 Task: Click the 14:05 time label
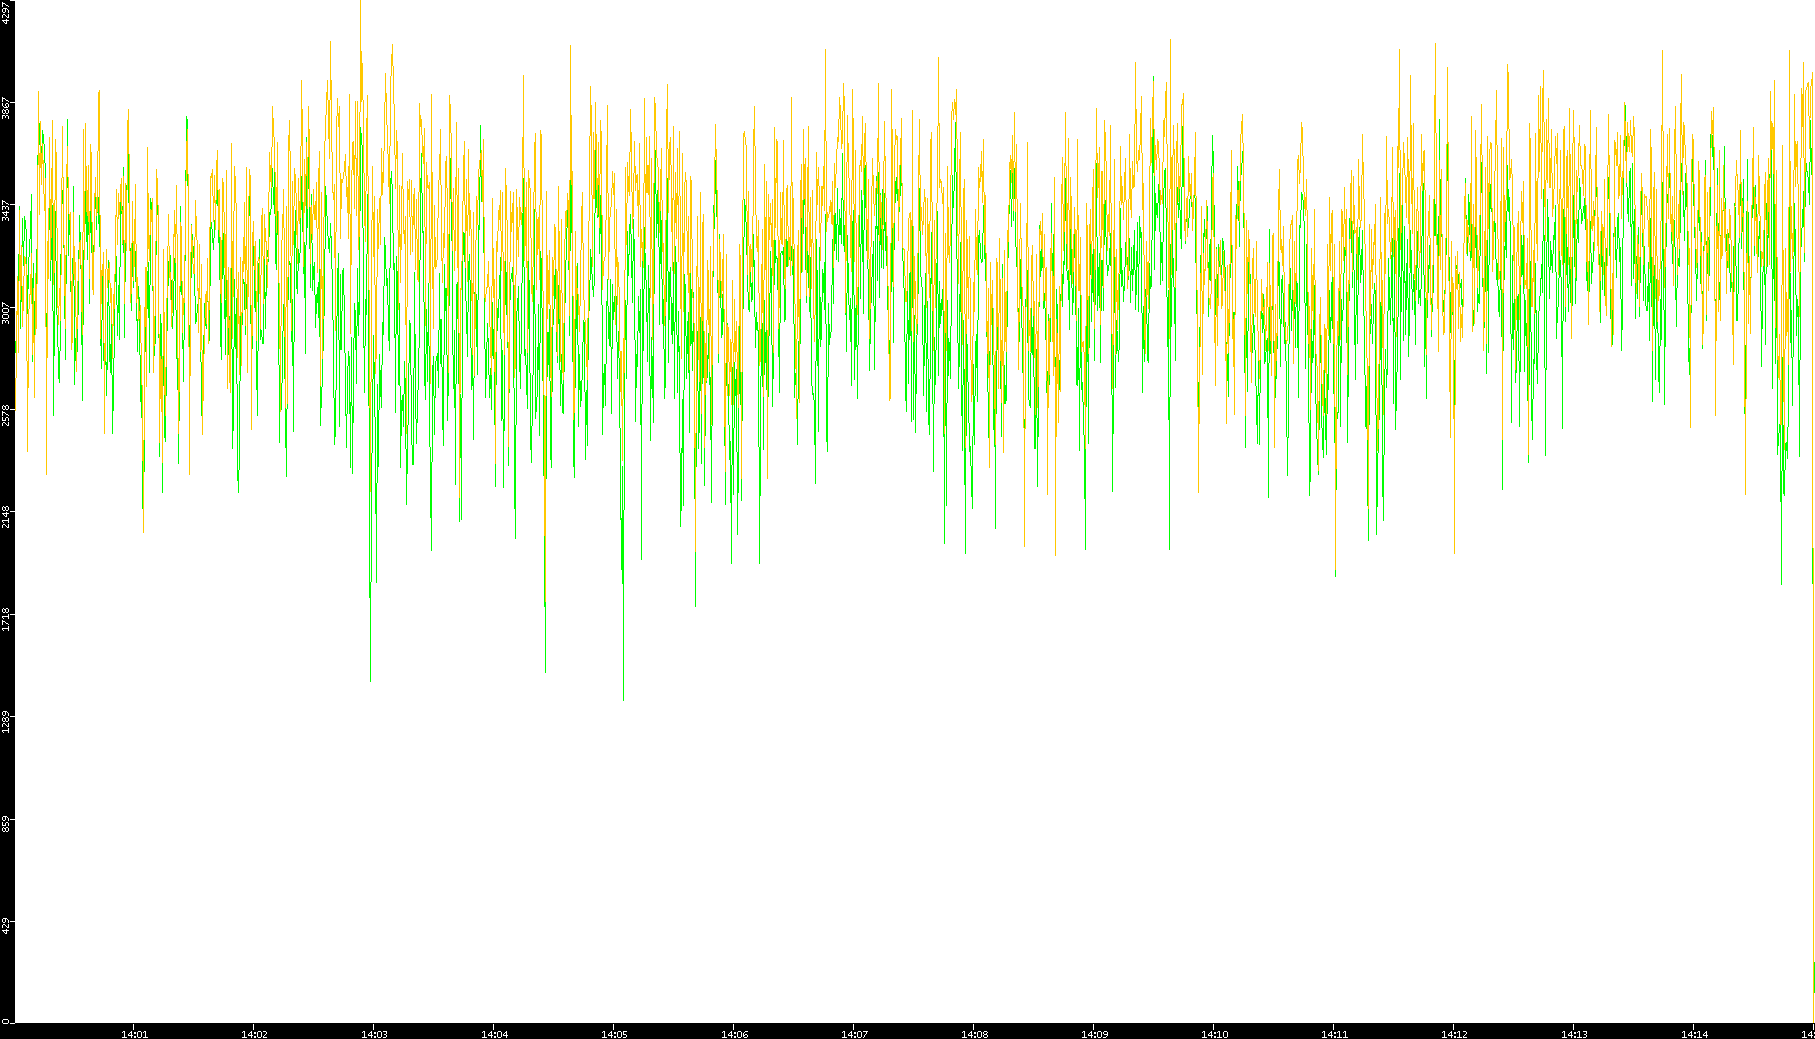pyautogui.click(x=614, y=1034)
